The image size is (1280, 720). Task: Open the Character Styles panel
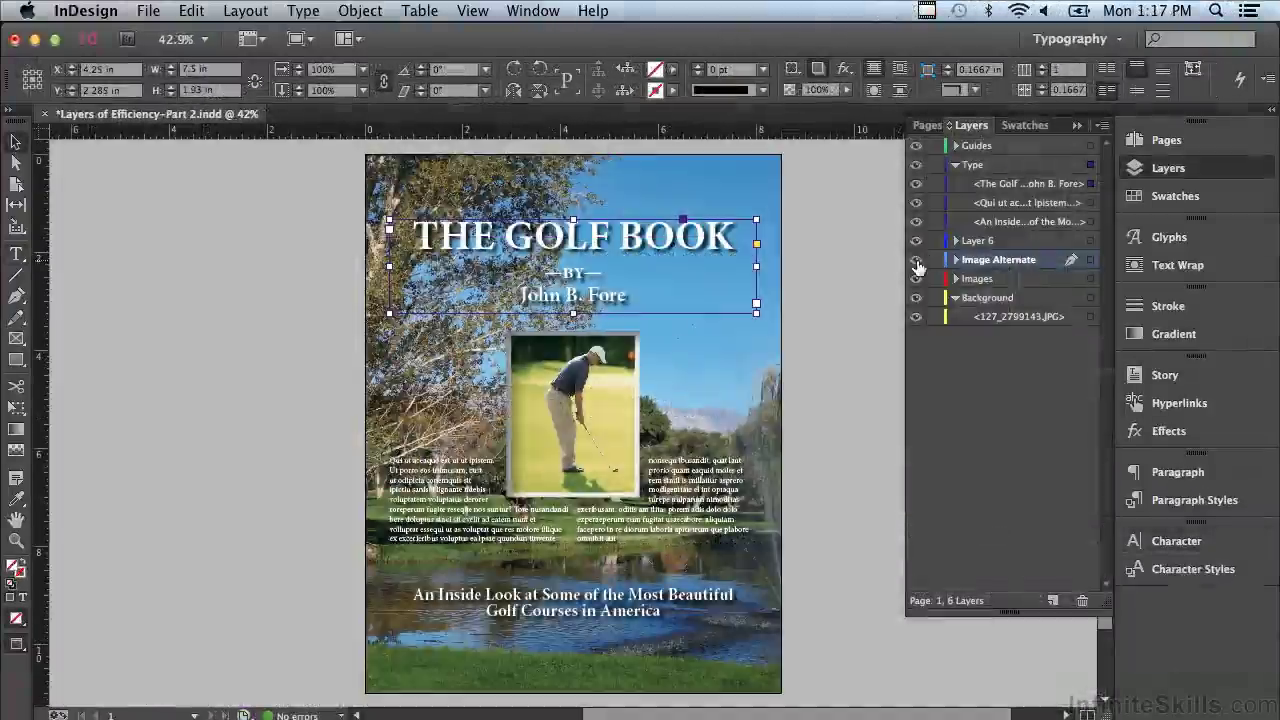pyautogui.click(x=1193, y=569)
